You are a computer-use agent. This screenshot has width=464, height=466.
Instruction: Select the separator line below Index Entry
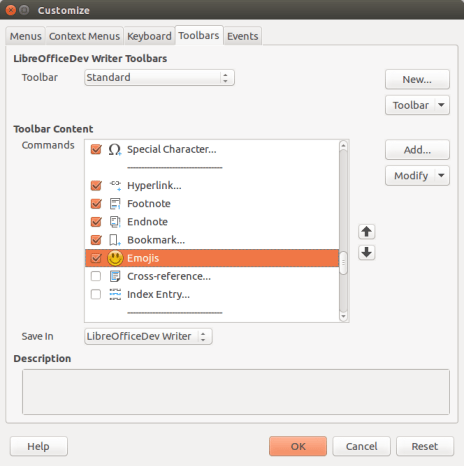[175, 313]
